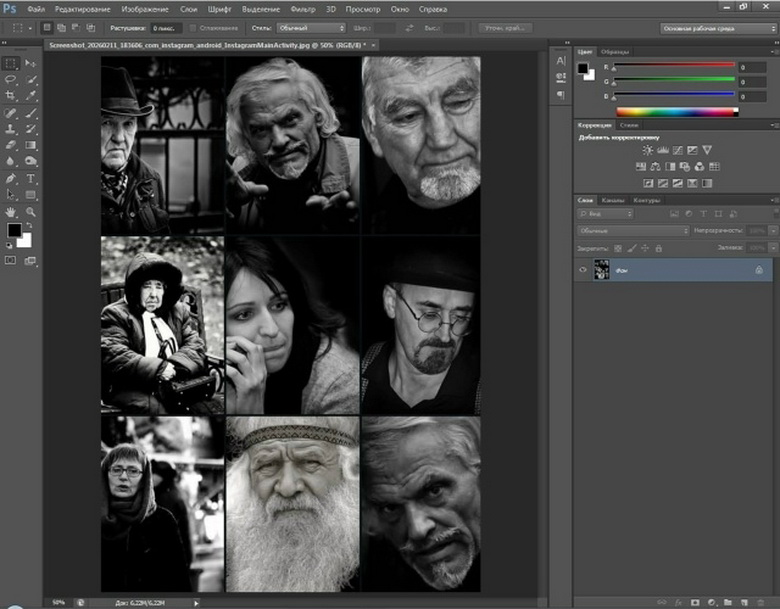Hide the Фон layer with eye icon
This screenshot has width=780, height=609.
tap(583, 270)
